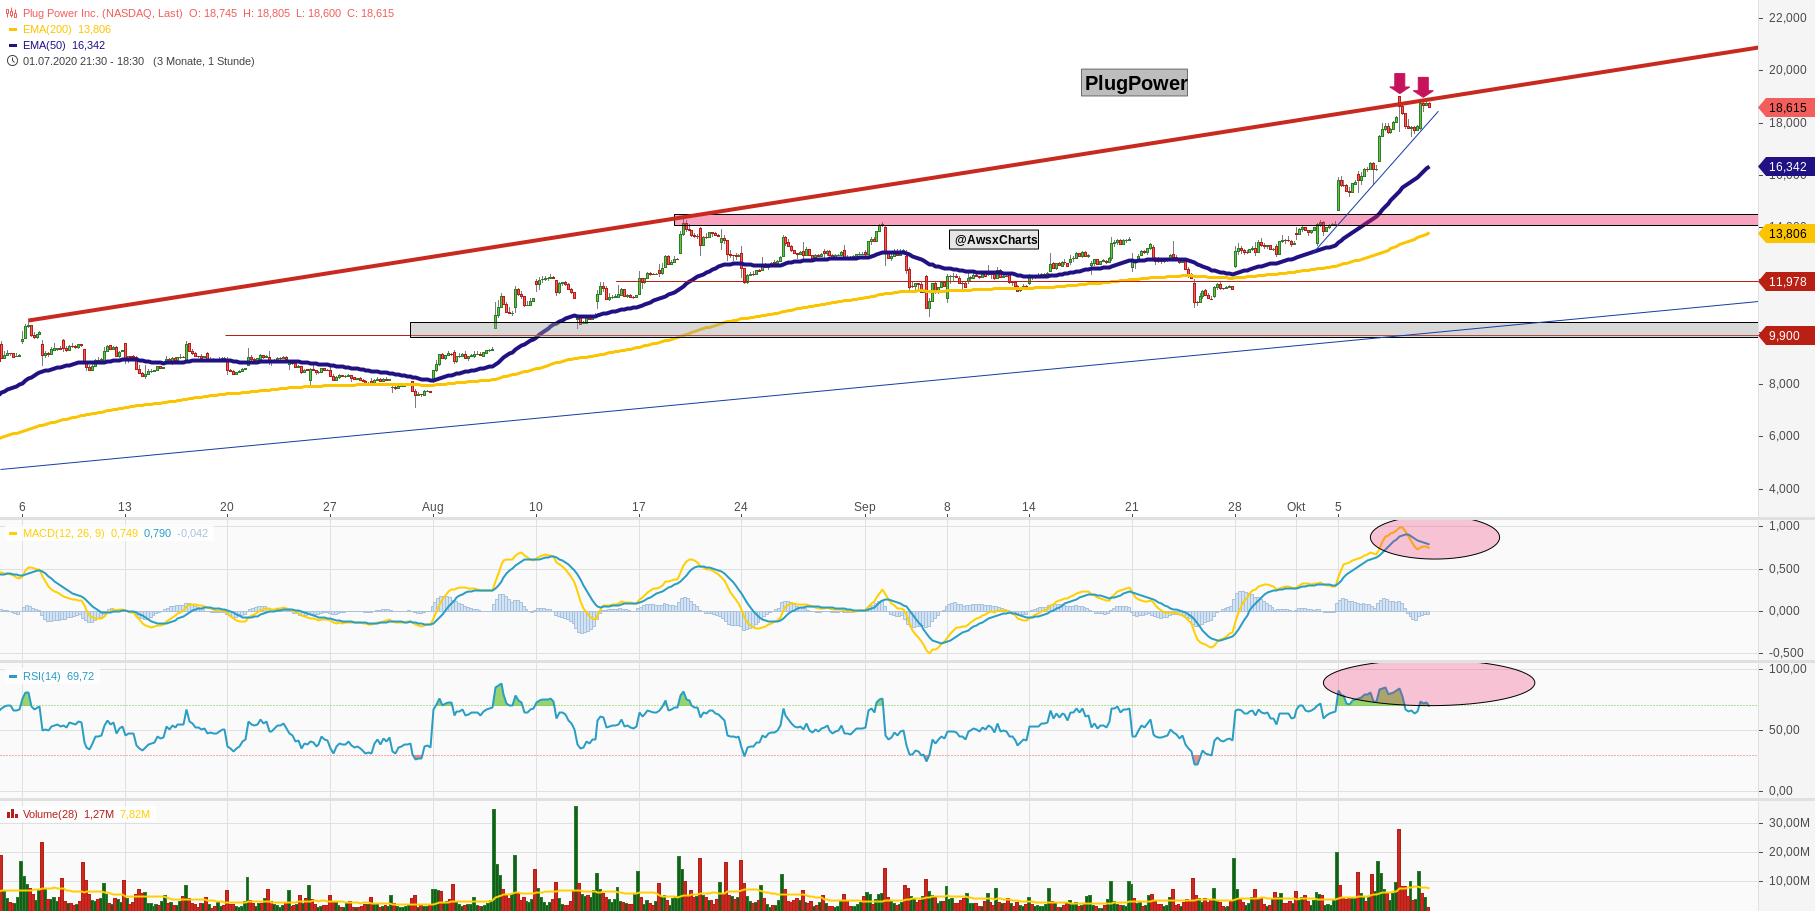Click the candlestick chart icon beside Plug Power Inc.
Viewport: 1815px width, 911px height.
pos(12,13)
